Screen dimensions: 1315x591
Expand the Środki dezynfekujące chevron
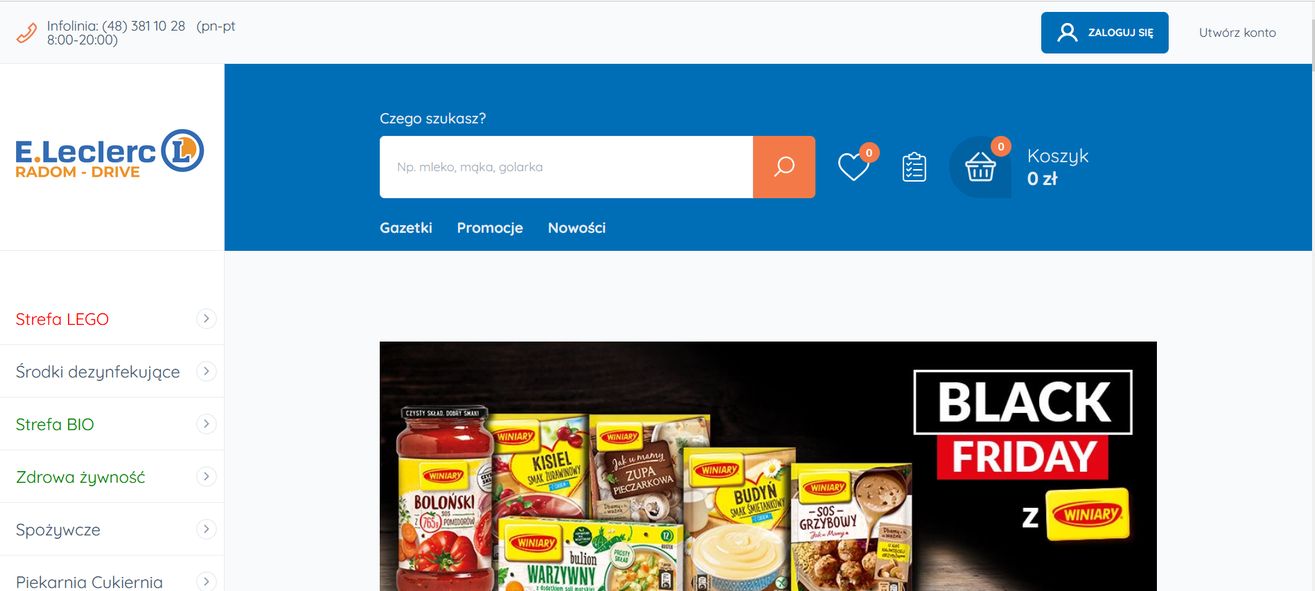[x=206, y=371]
